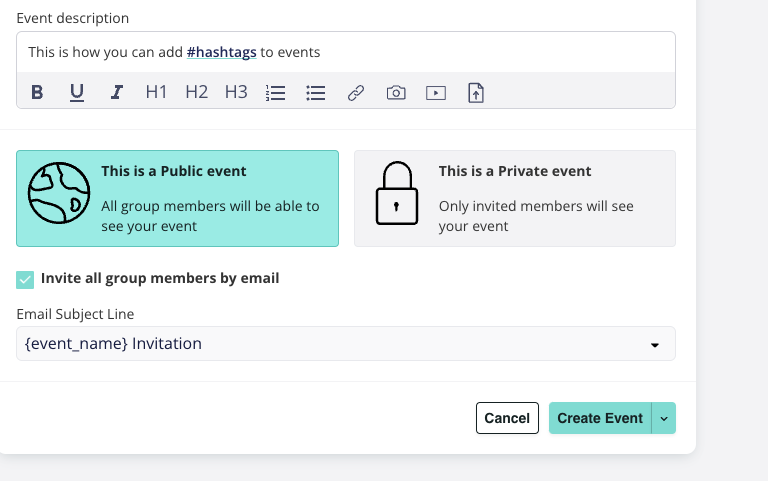Embed a video with play icon
The height and width of the screenshot is (481, 768).
436,93
